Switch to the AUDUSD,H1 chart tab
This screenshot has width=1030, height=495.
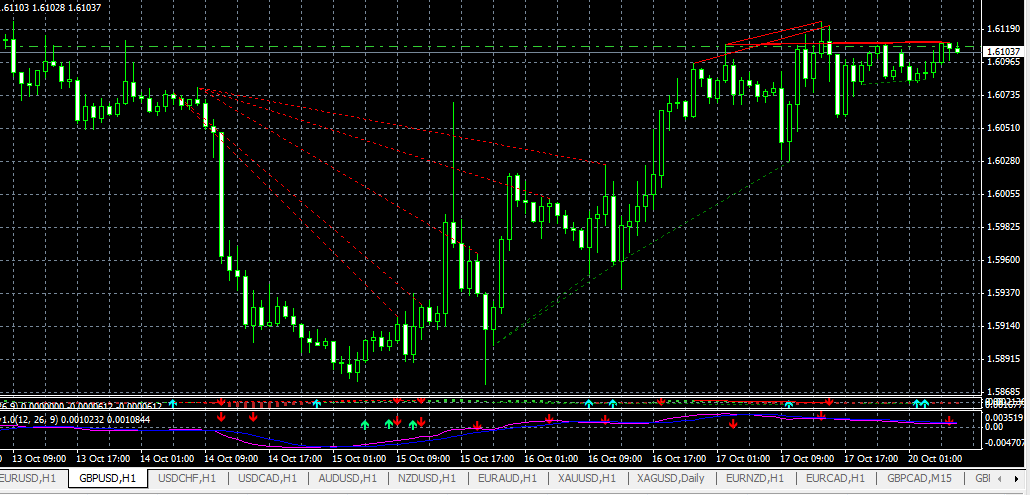click(348, 478)
